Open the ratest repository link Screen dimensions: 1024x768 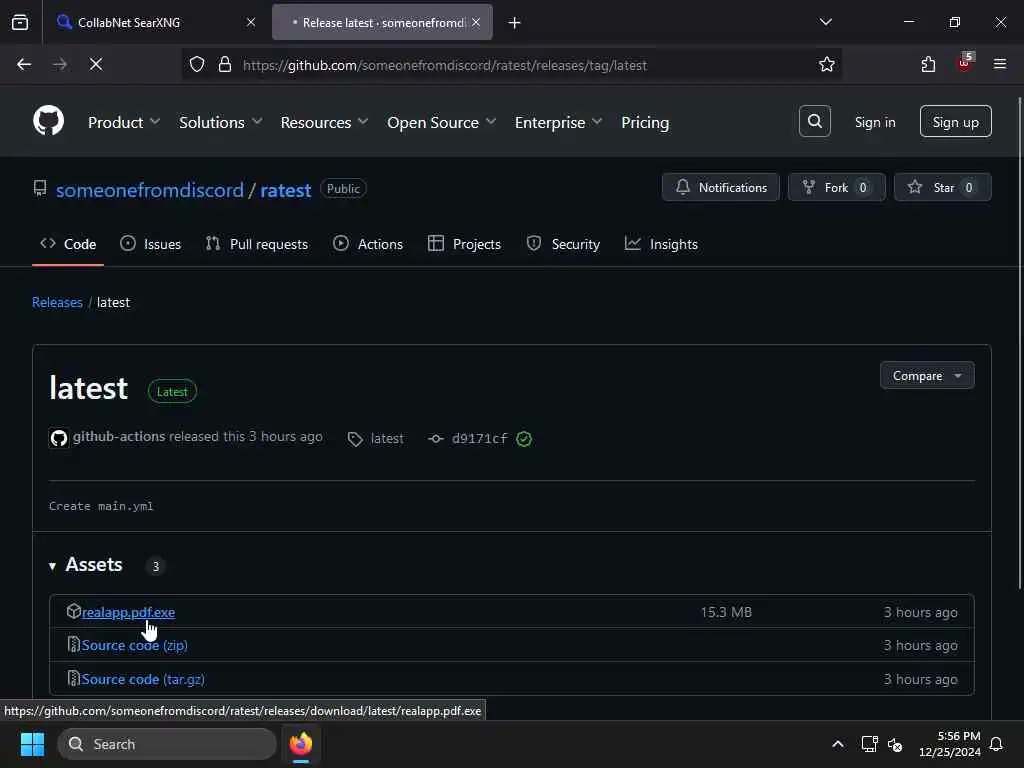point(286,190)
